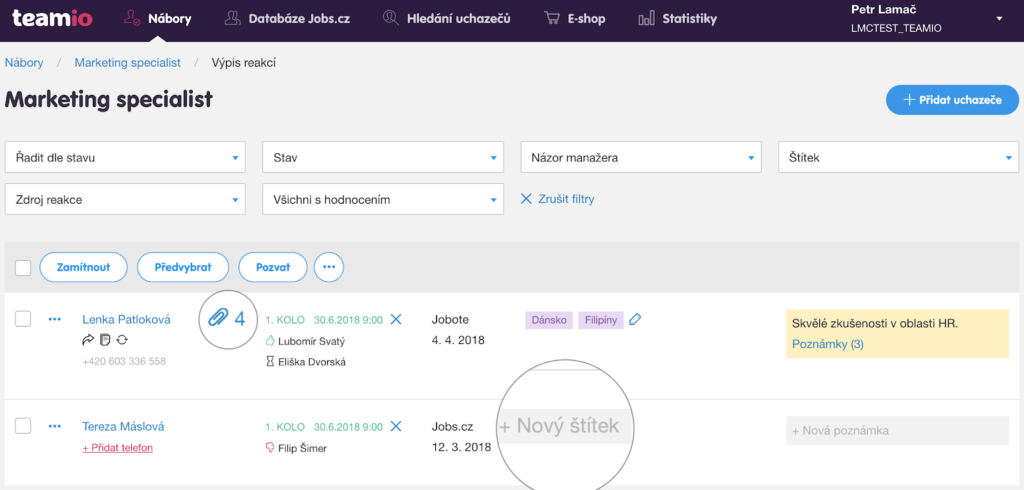Remove the 1. KOLO interview for Lenka Patloková
The image size is (1024, 490).
click(396, 319)
